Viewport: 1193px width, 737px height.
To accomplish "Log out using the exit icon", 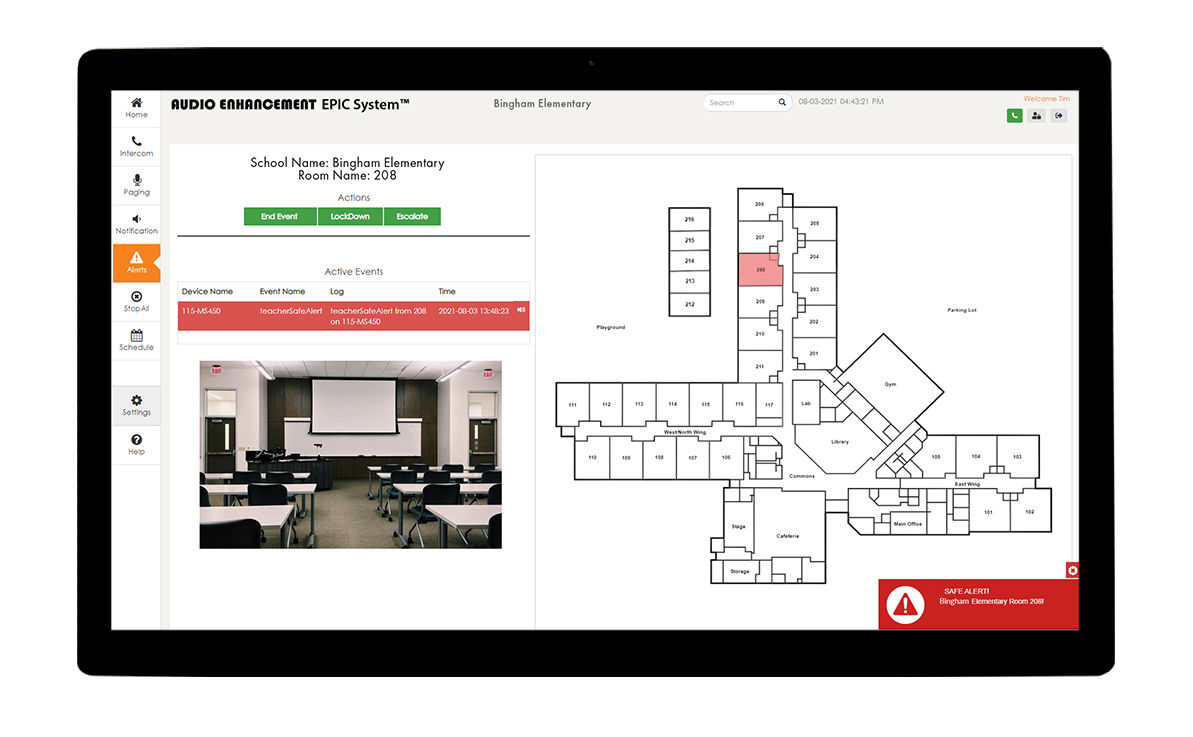I will [x=1058, y=116].
